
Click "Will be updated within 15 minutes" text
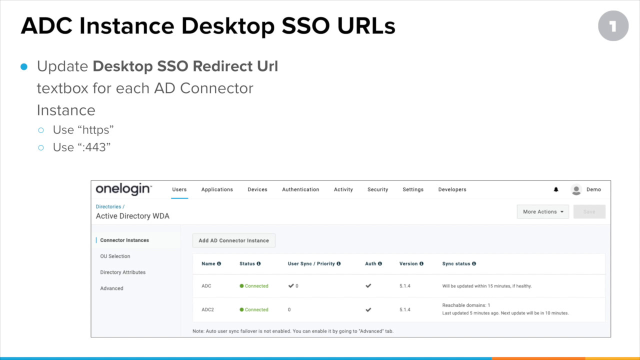pos(487,286)
